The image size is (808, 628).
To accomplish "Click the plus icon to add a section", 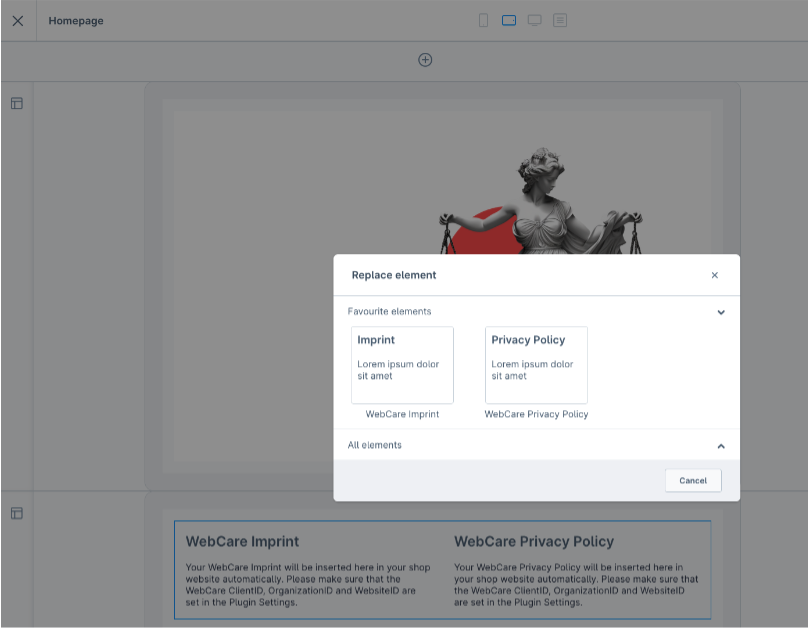I will click(425, 59).
